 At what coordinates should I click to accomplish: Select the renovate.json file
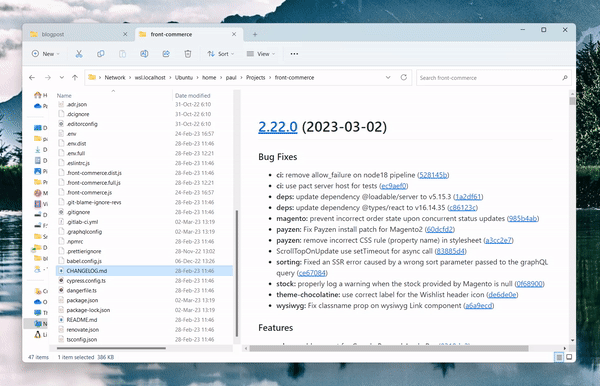(144, 330)
